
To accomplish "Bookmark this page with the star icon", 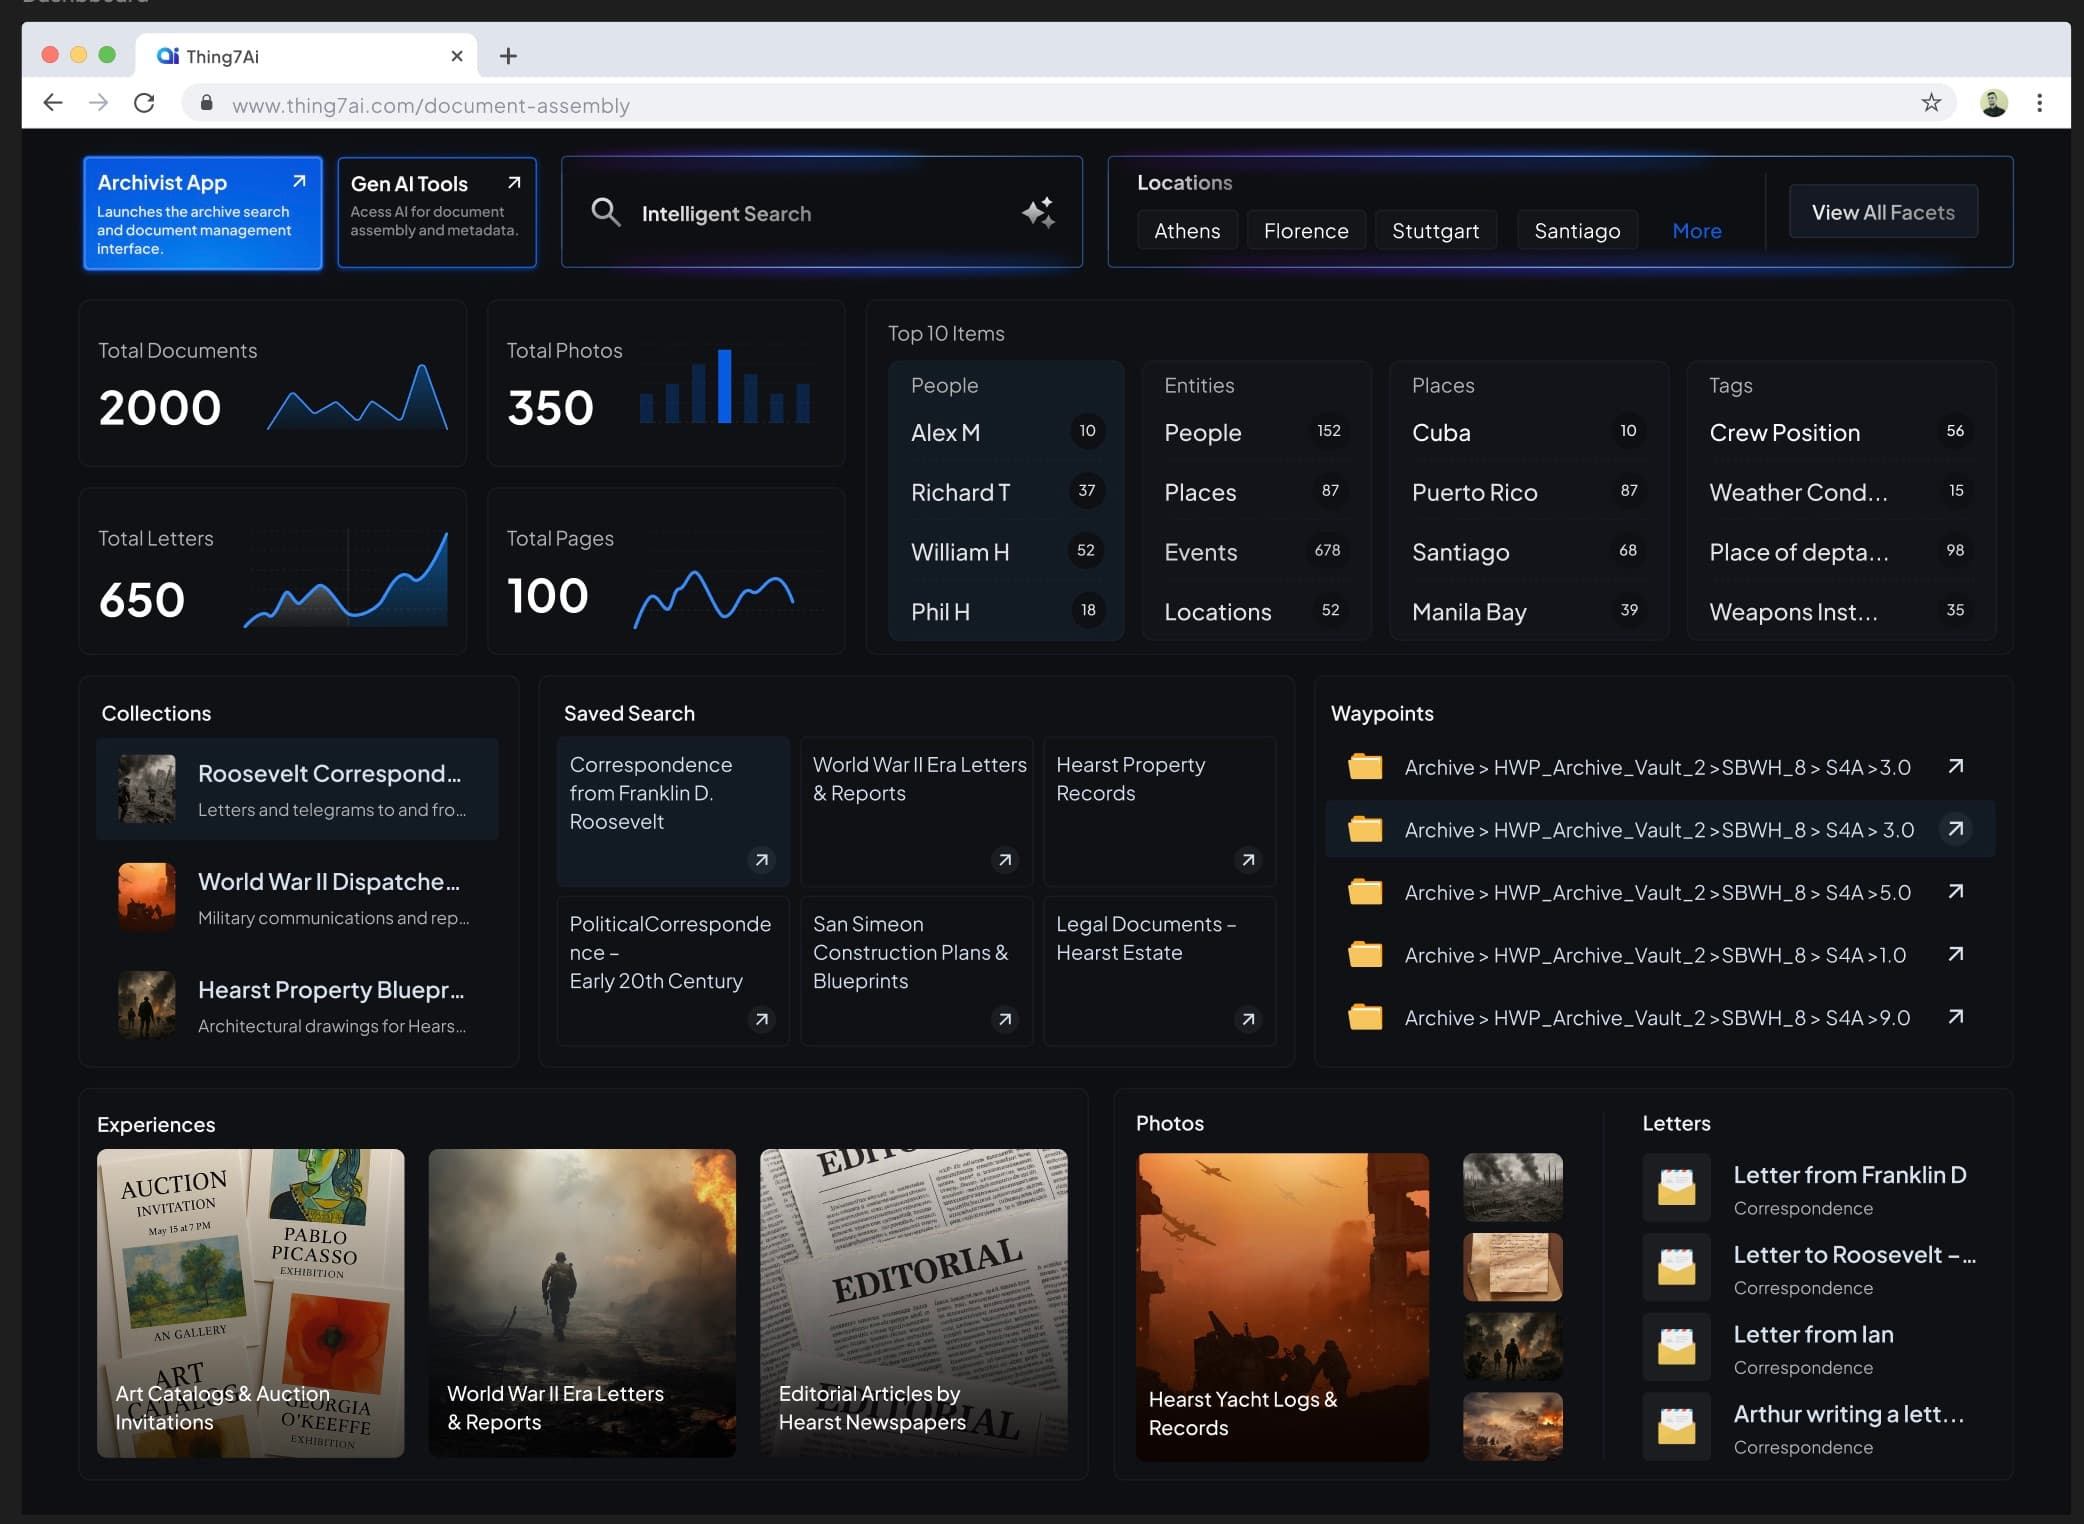I will coord(1931,102).
